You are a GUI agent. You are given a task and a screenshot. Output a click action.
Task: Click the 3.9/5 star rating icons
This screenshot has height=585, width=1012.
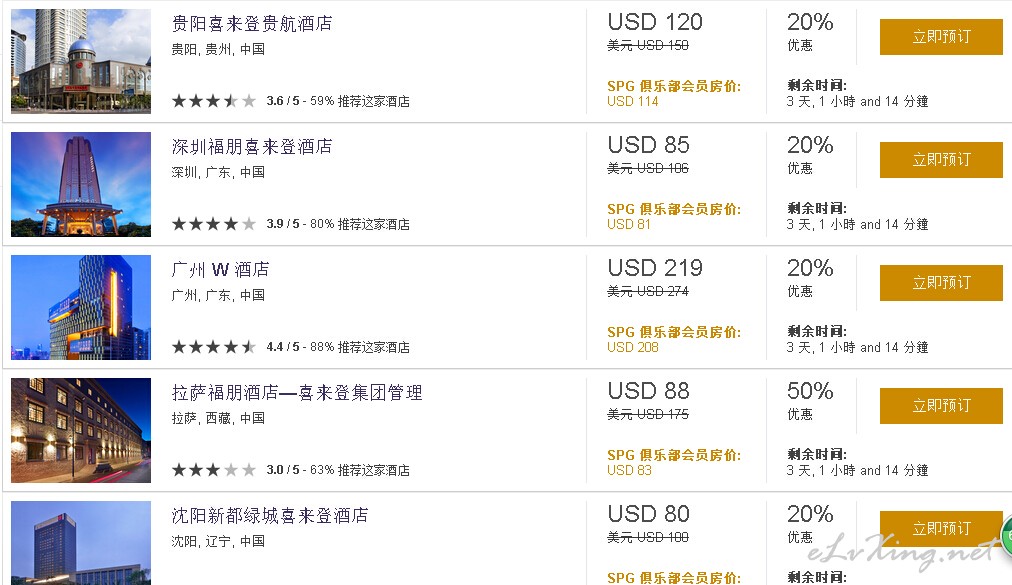click(214, 224)
